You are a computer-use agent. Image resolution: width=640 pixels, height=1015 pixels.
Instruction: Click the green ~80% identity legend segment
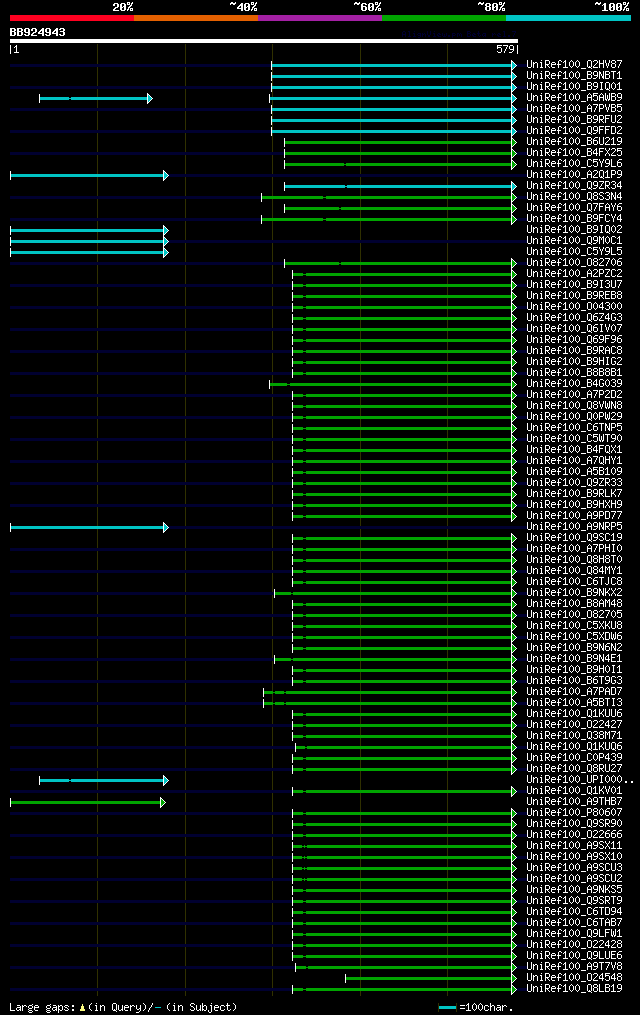444,18
